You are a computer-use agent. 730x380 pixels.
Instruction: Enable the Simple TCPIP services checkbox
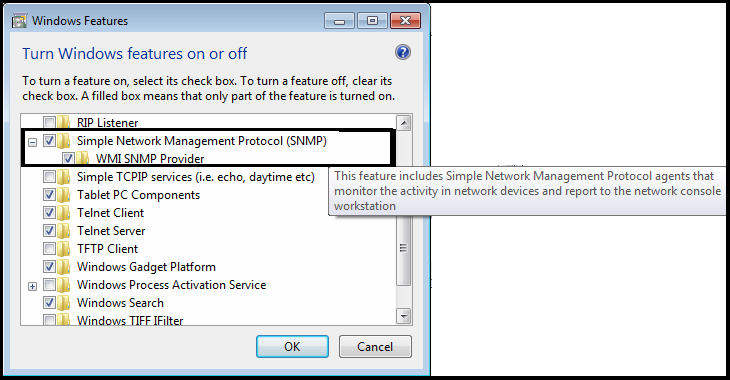tap(49, 176)
